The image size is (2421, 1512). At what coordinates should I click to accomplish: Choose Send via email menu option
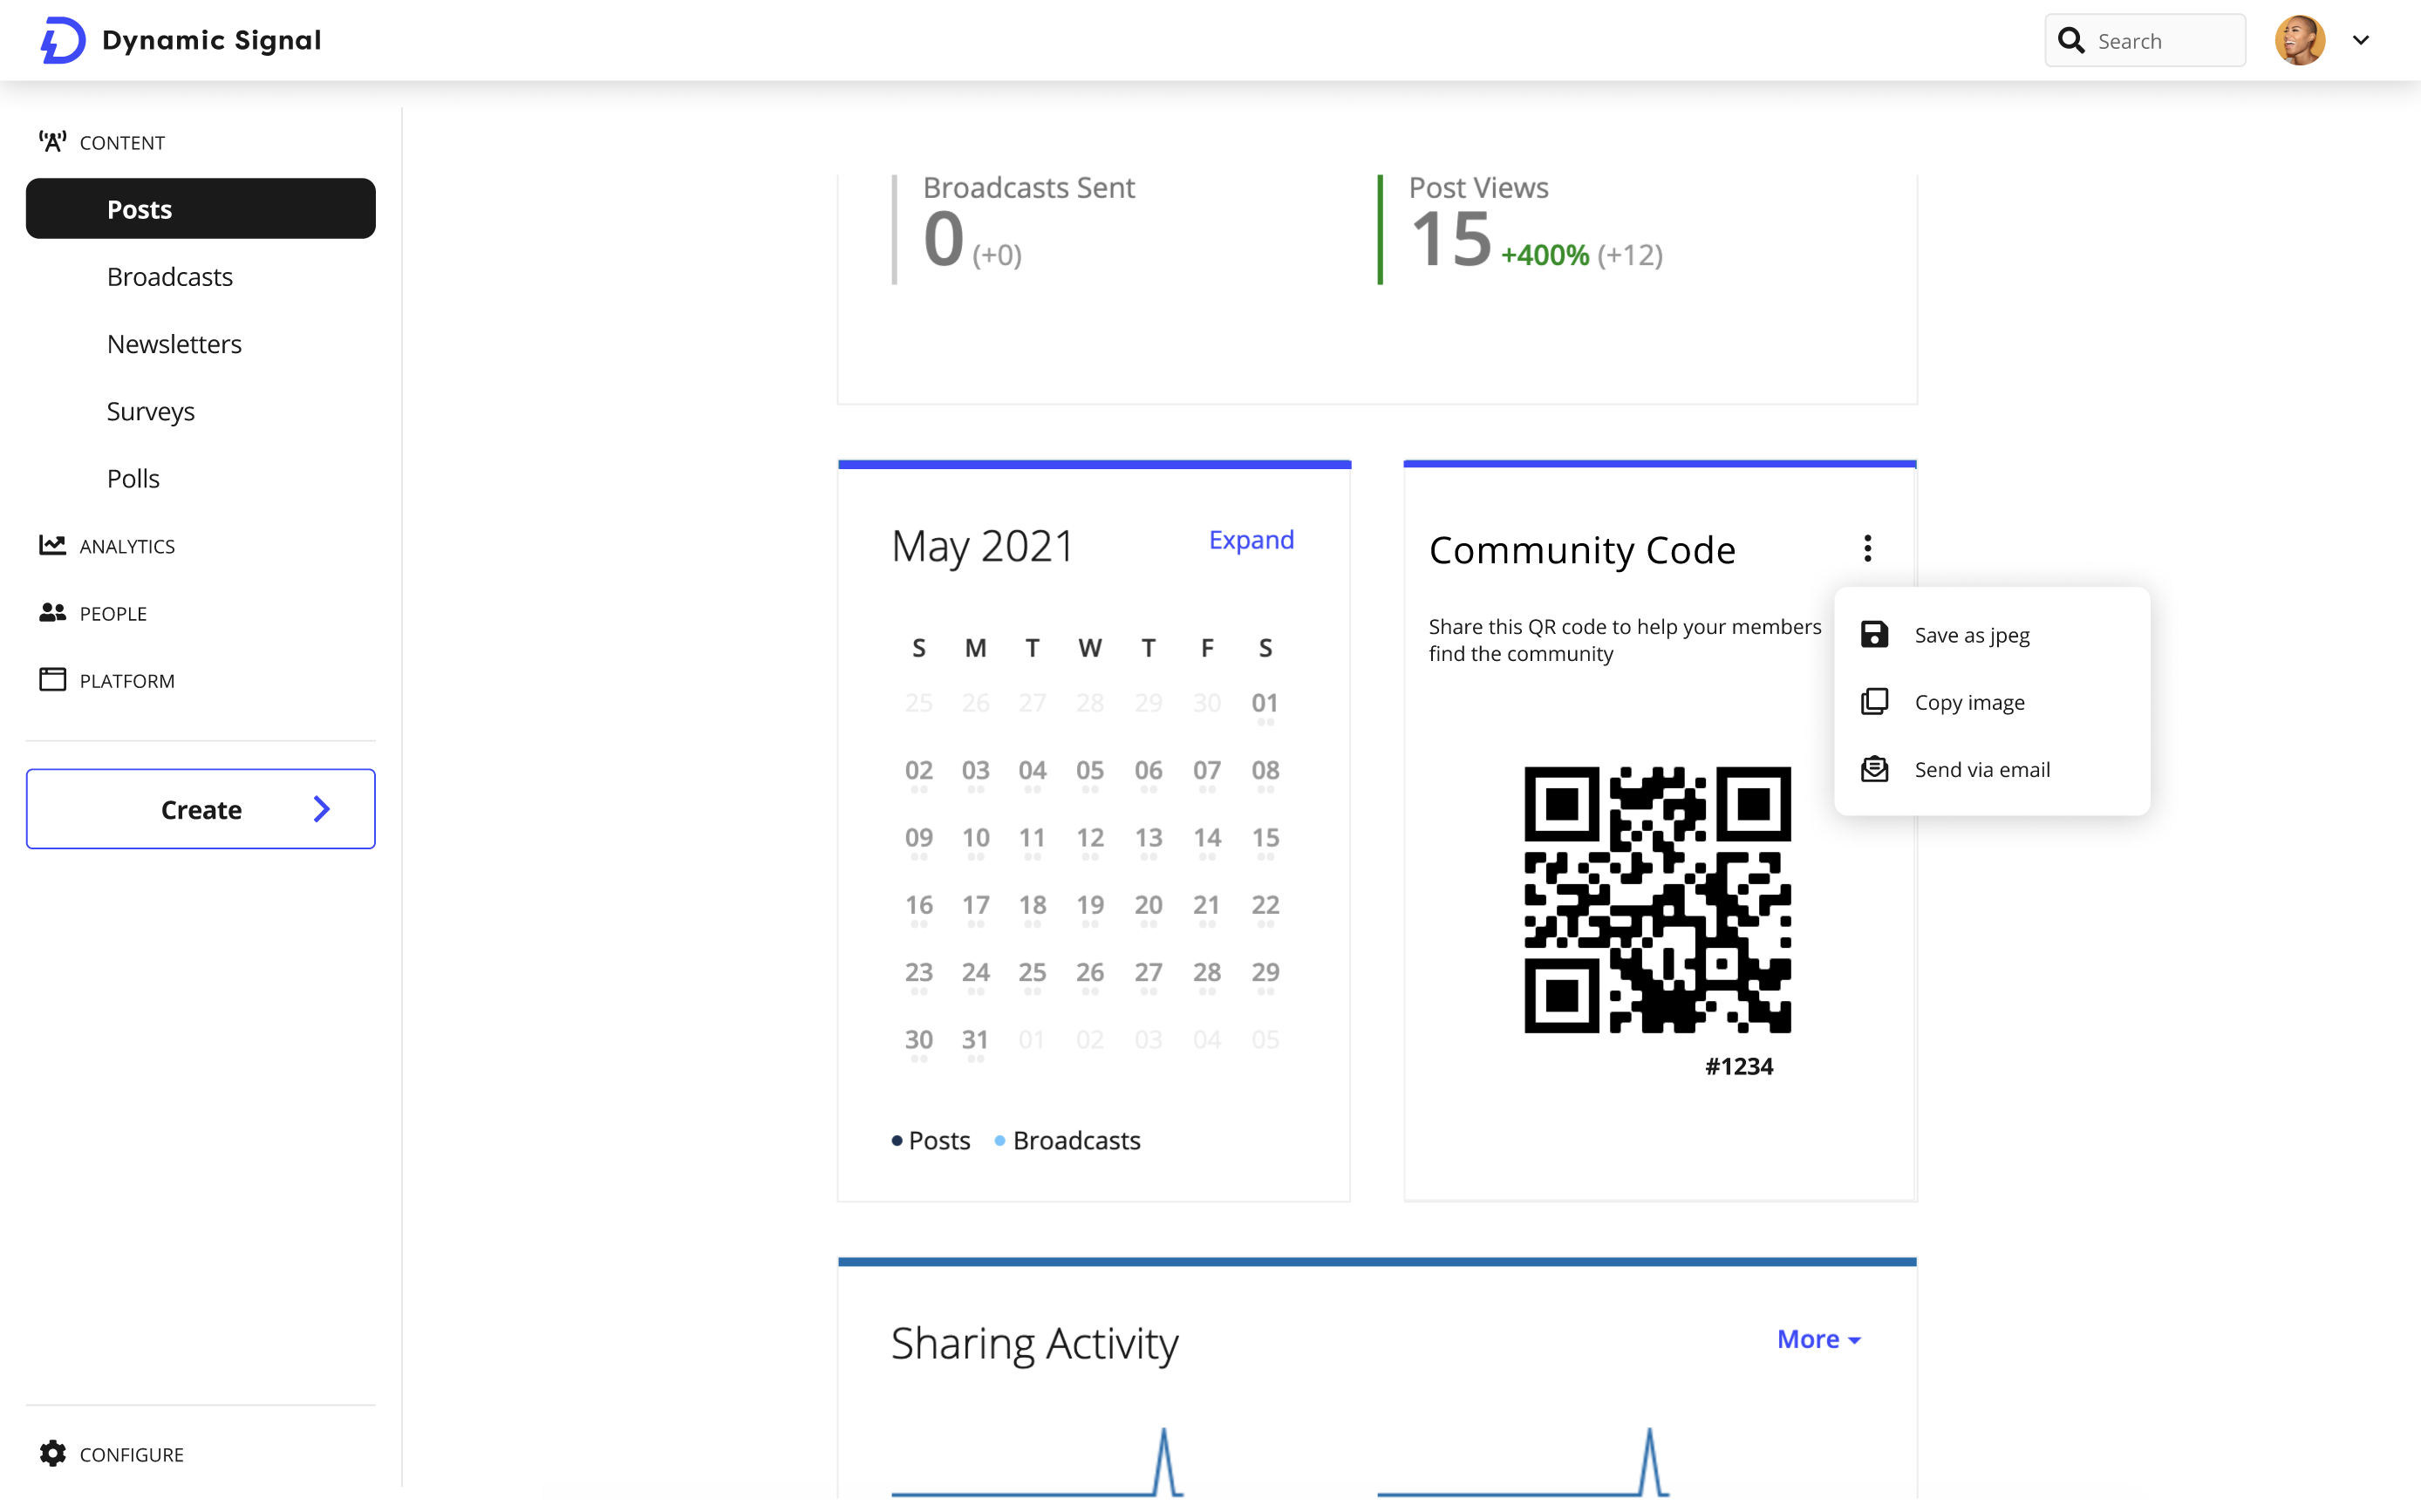click(1992, 768)
